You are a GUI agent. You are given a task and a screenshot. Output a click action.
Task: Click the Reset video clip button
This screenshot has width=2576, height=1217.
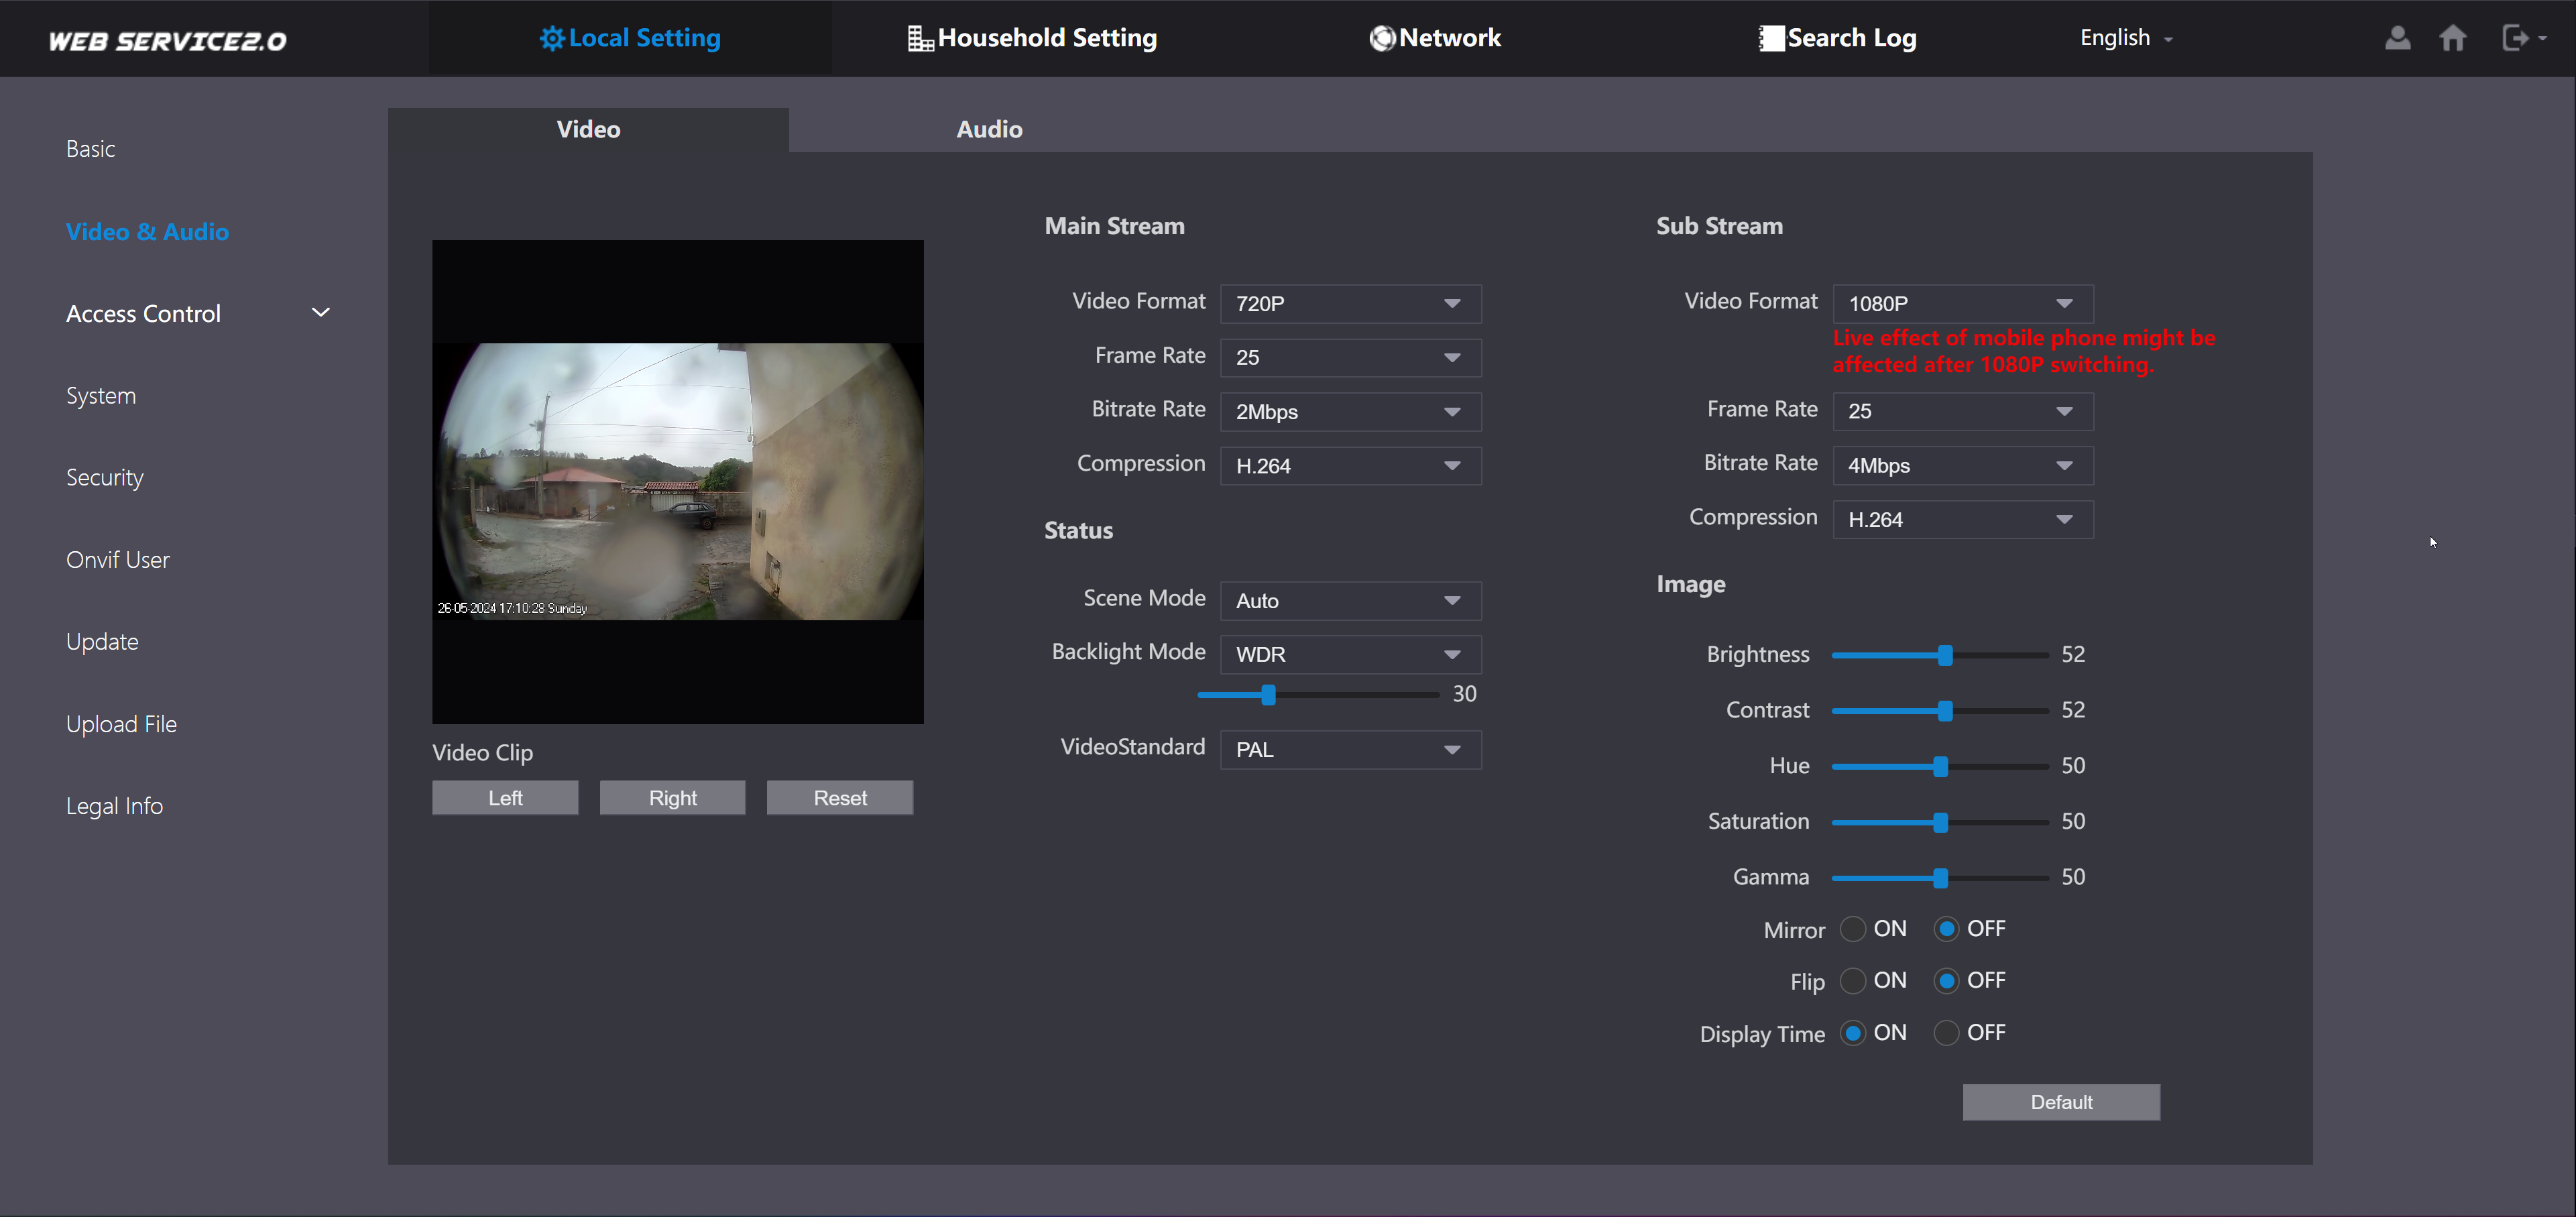pyautogui.click(x=839, y=798)
